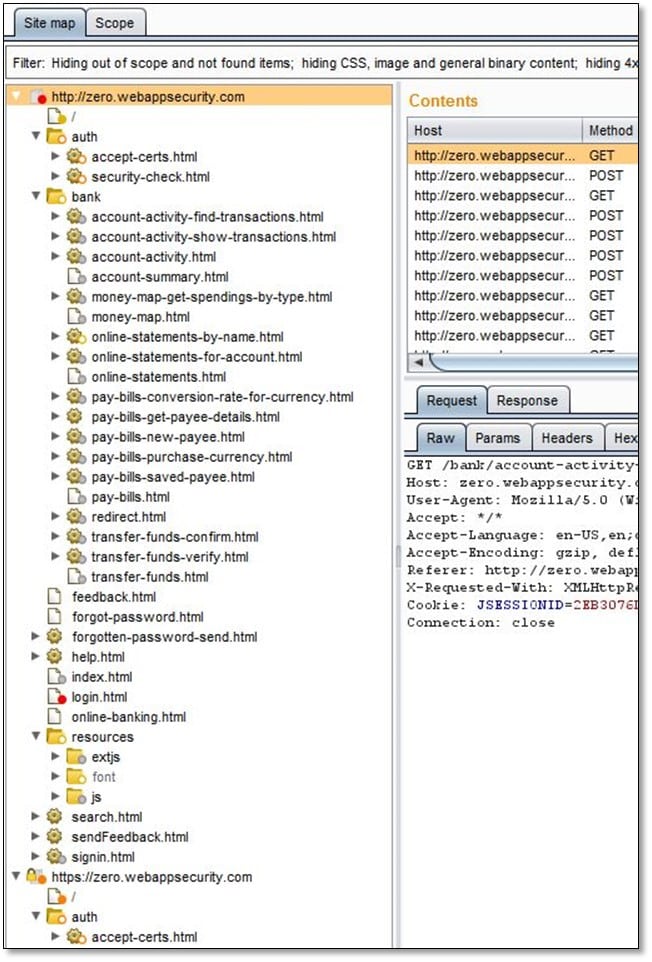The width and height of the screenshot is (652, 962).
Task: Click the gear icon beside security-check.html
Action: (x=77, y=177)
